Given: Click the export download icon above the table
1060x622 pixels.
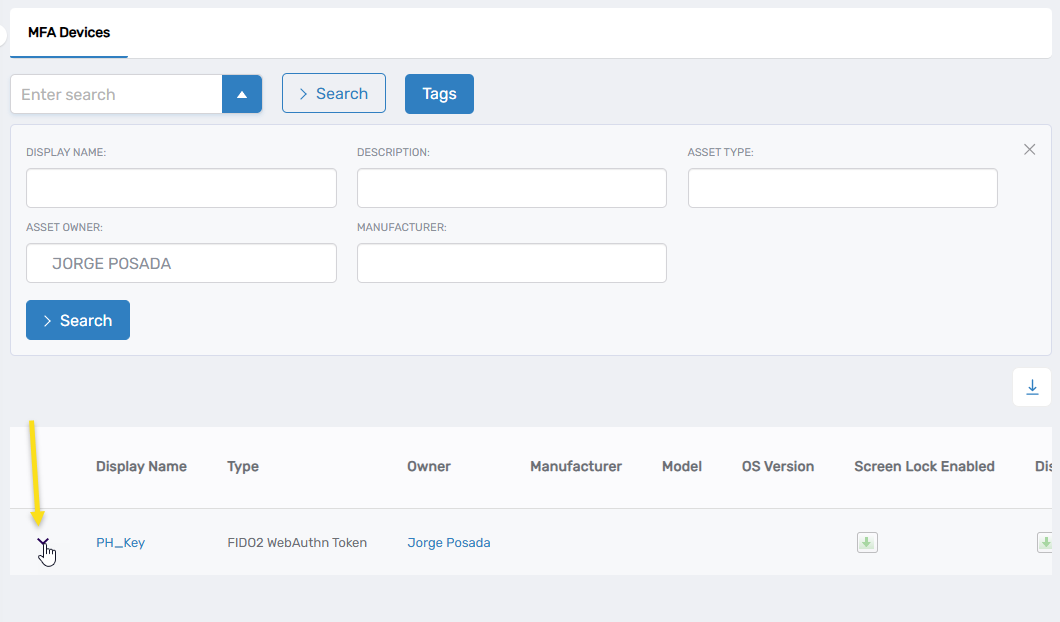Looking at the screenshot, I should [1031, 387].
